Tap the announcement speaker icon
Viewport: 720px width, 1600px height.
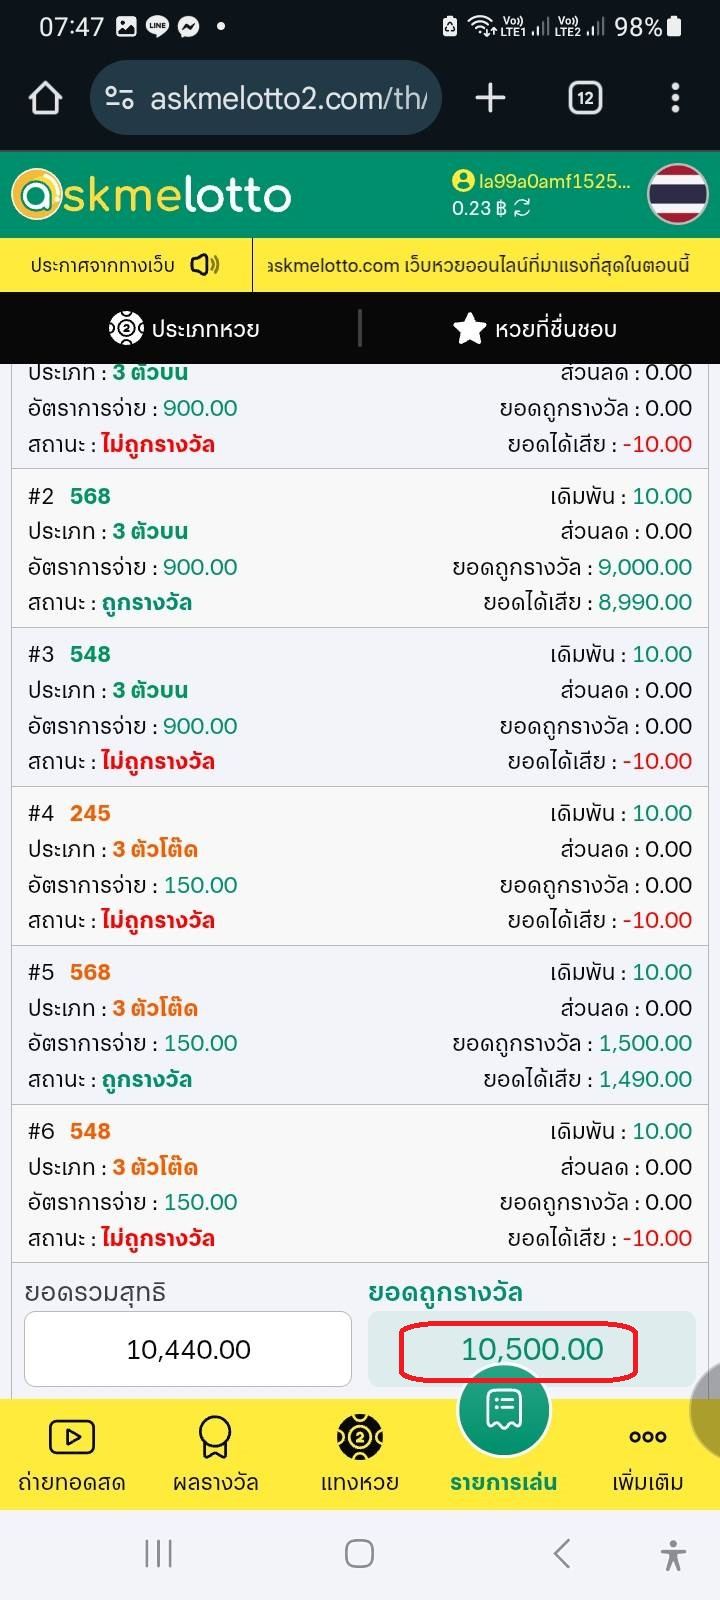(204, 265)
